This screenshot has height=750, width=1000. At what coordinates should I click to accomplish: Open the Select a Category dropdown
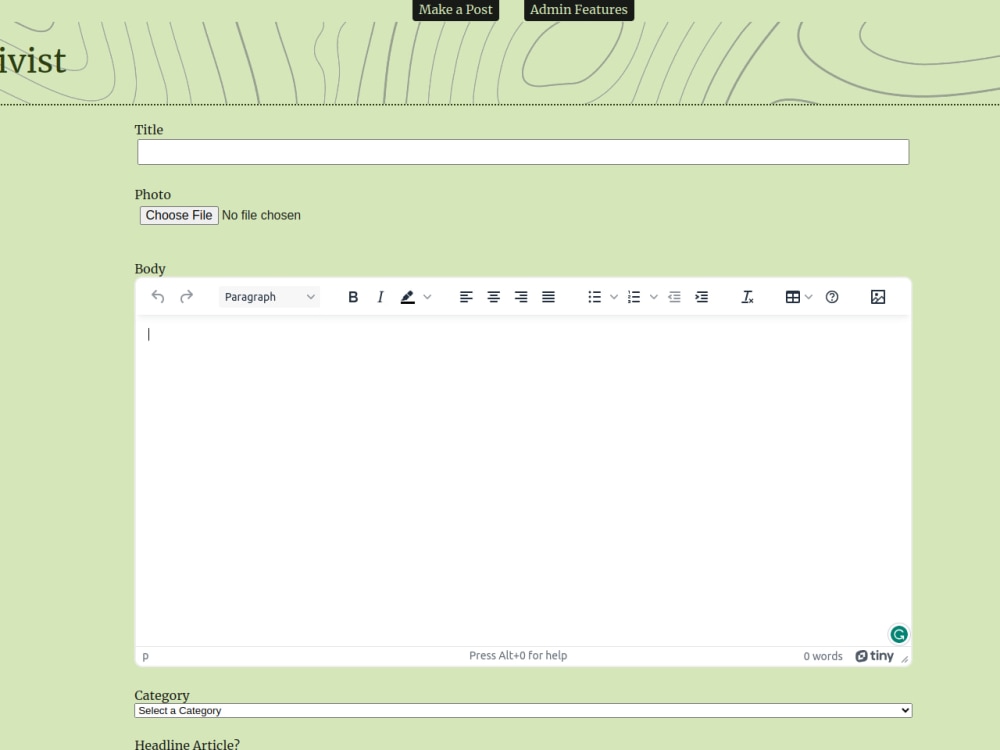point(523,710)
